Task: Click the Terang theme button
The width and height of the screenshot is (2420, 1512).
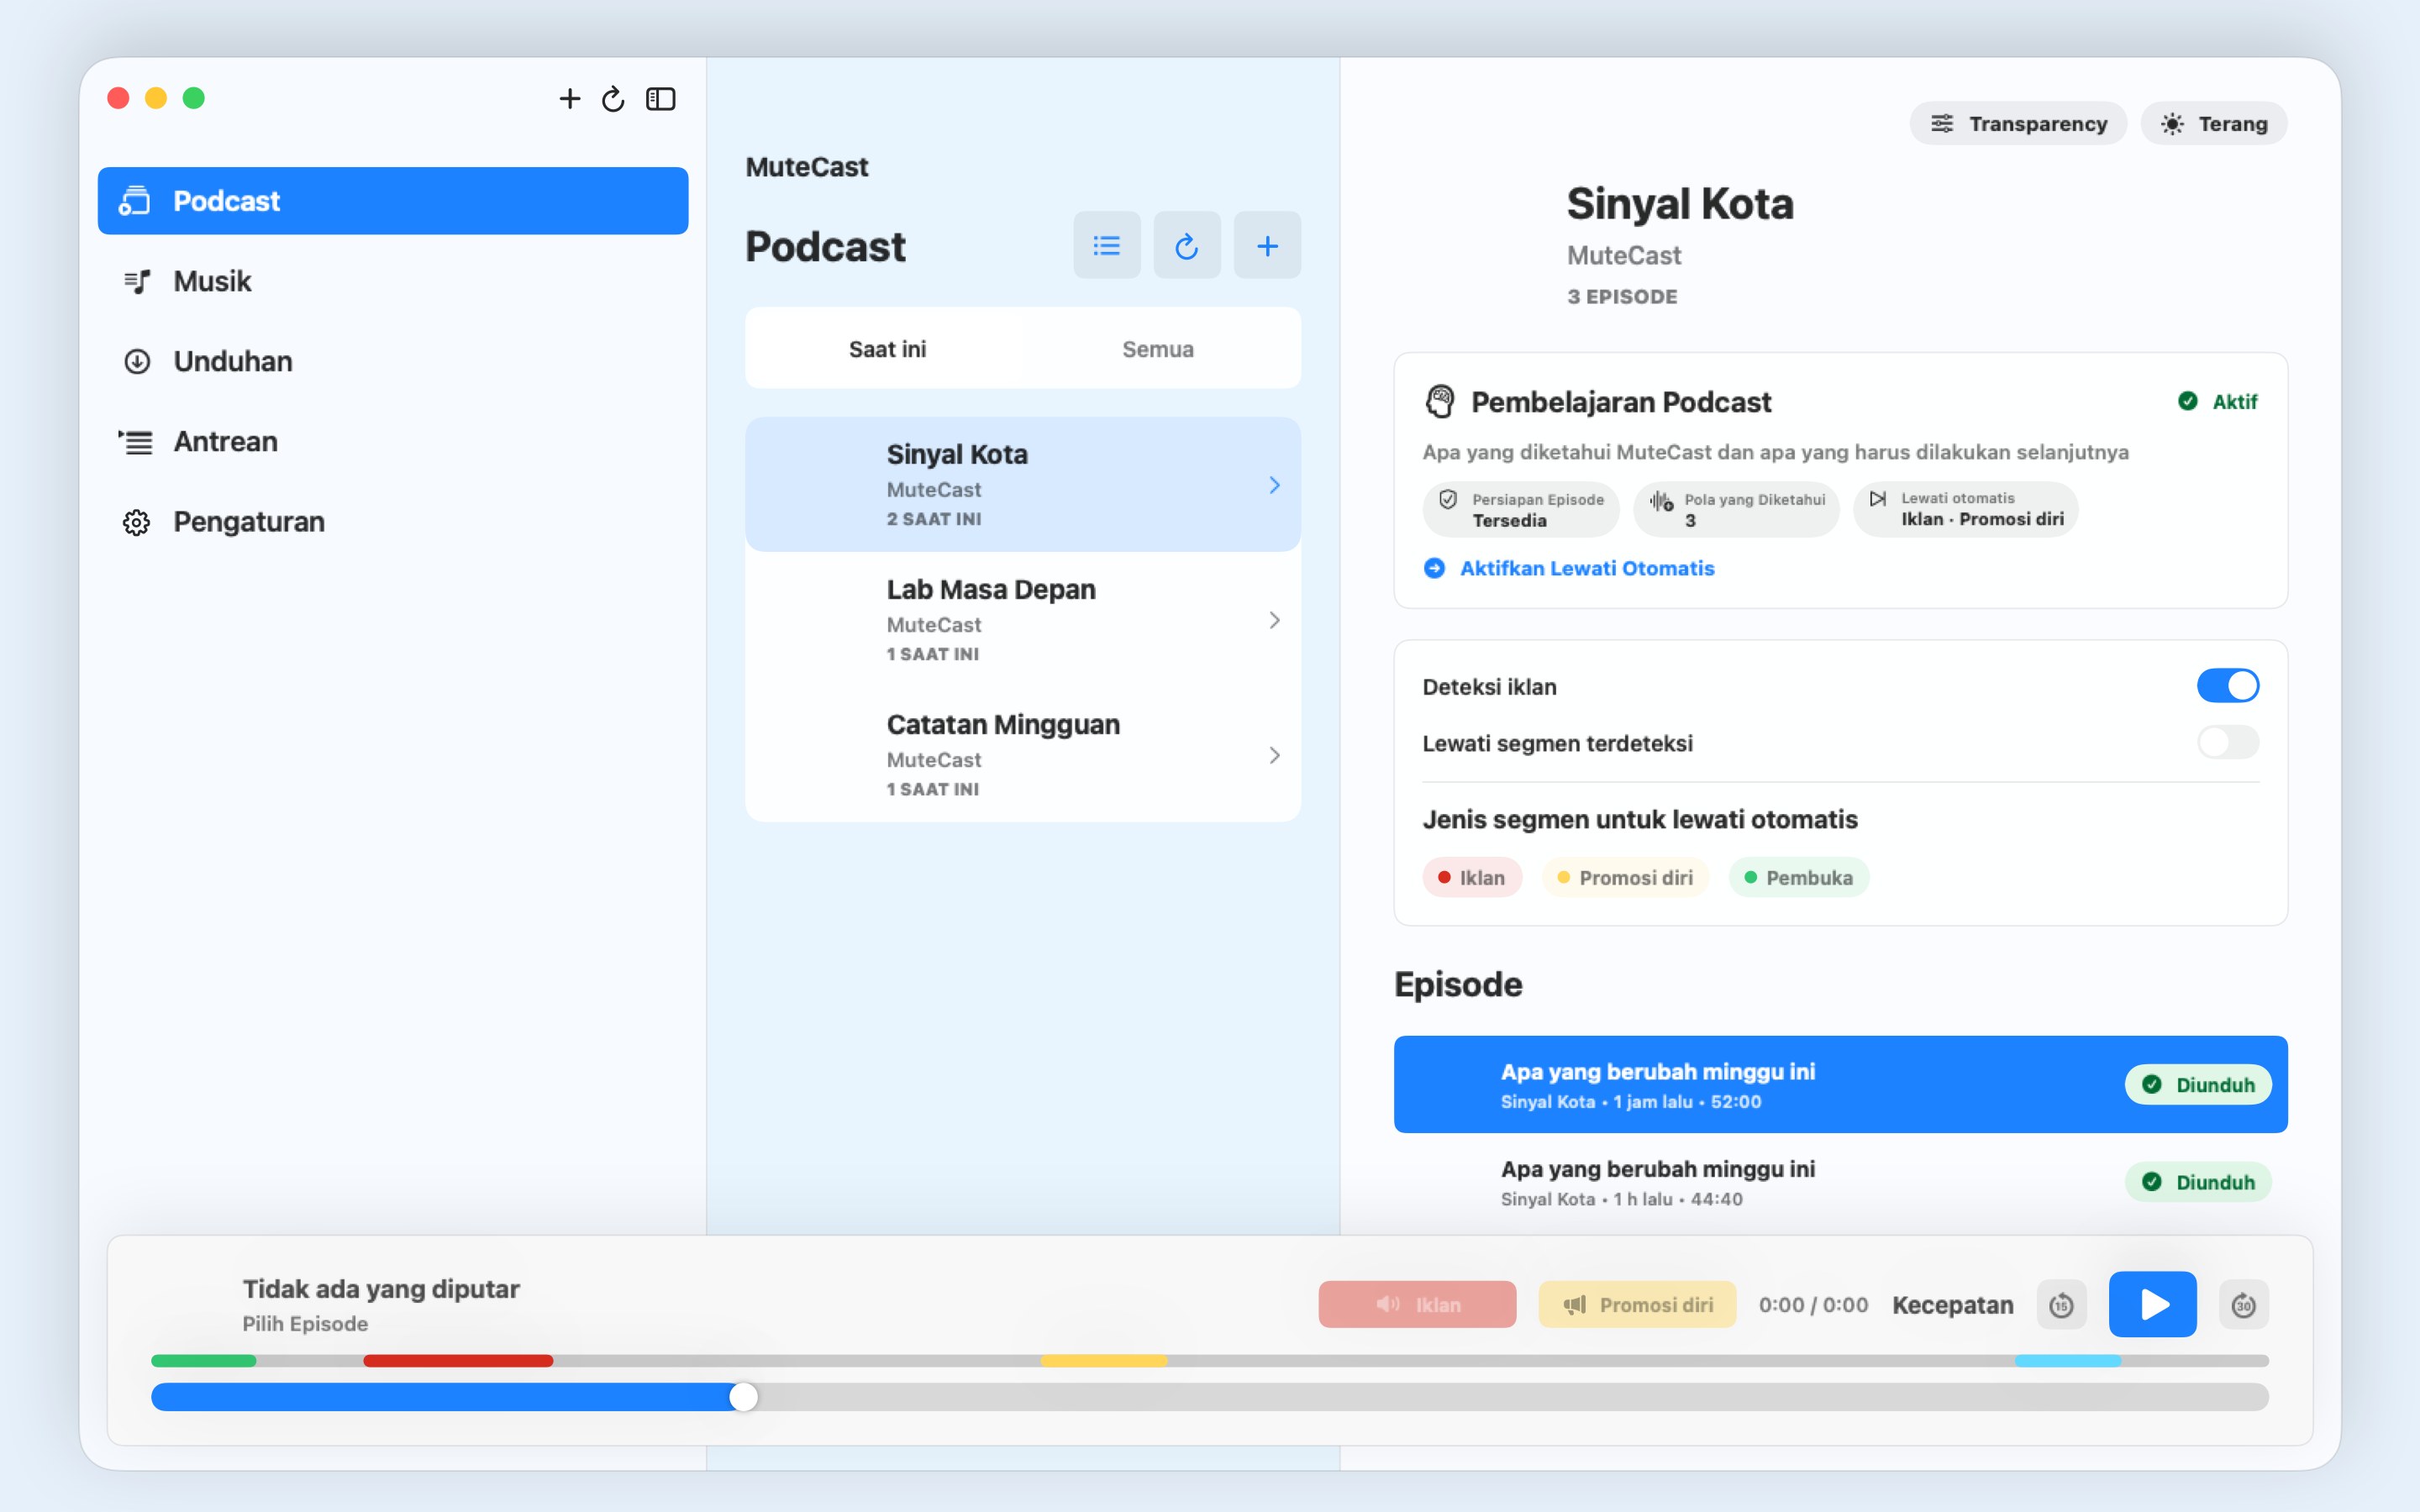Action: (2213, 123)
